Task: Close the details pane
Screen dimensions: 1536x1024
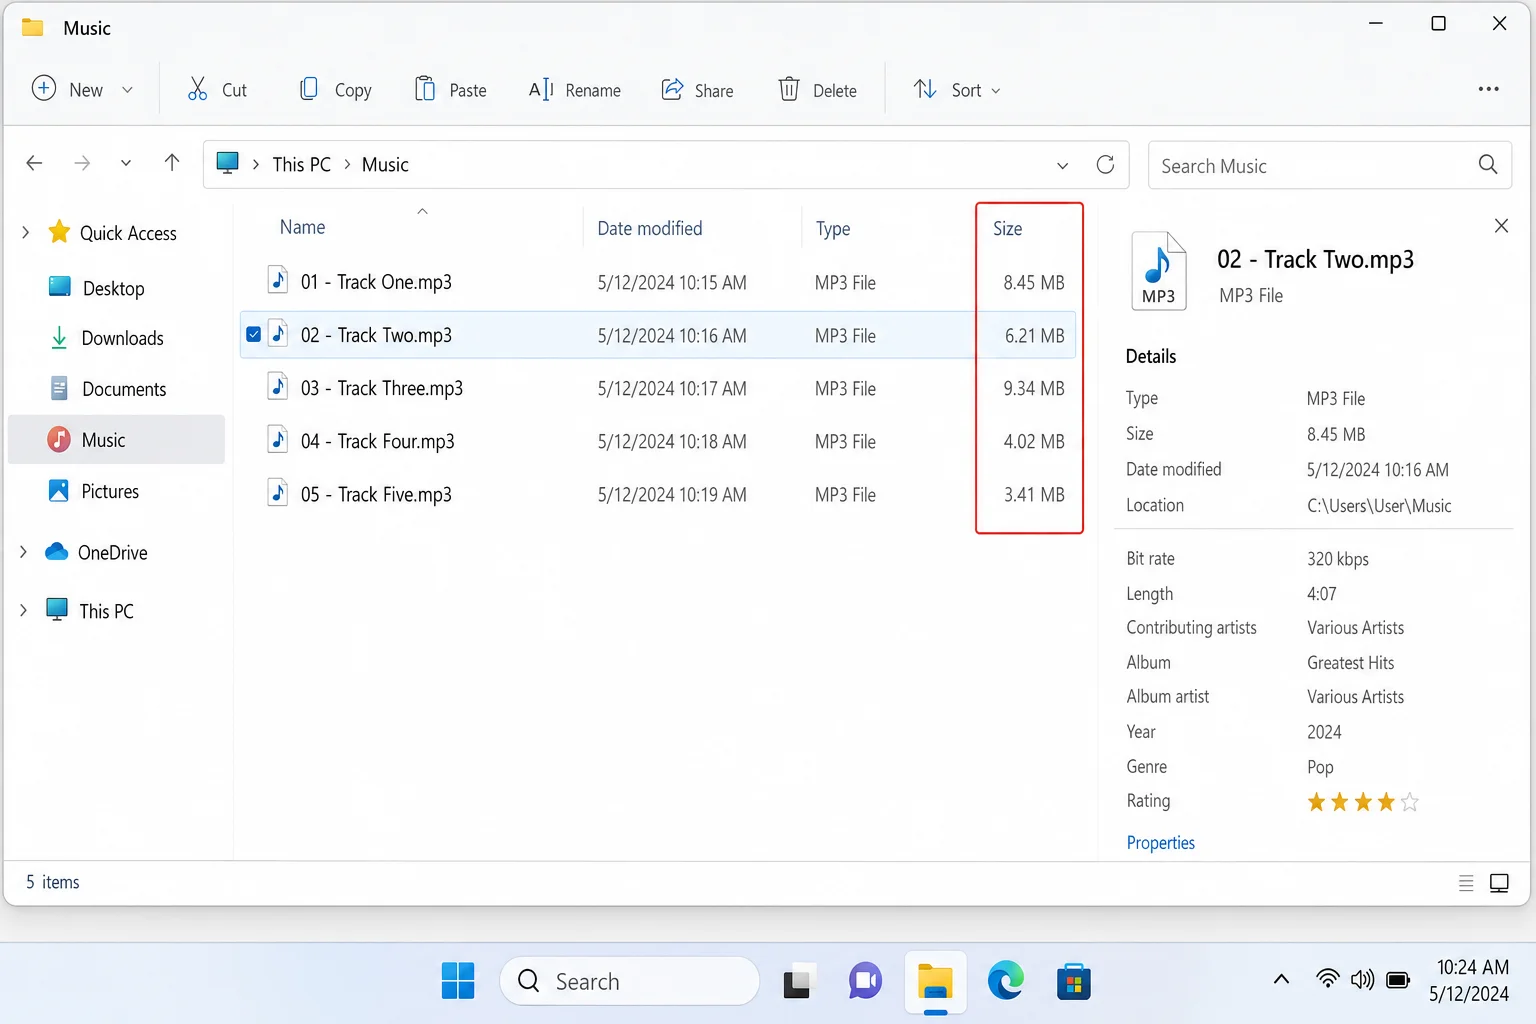Action: click(x=1501, y=226)
